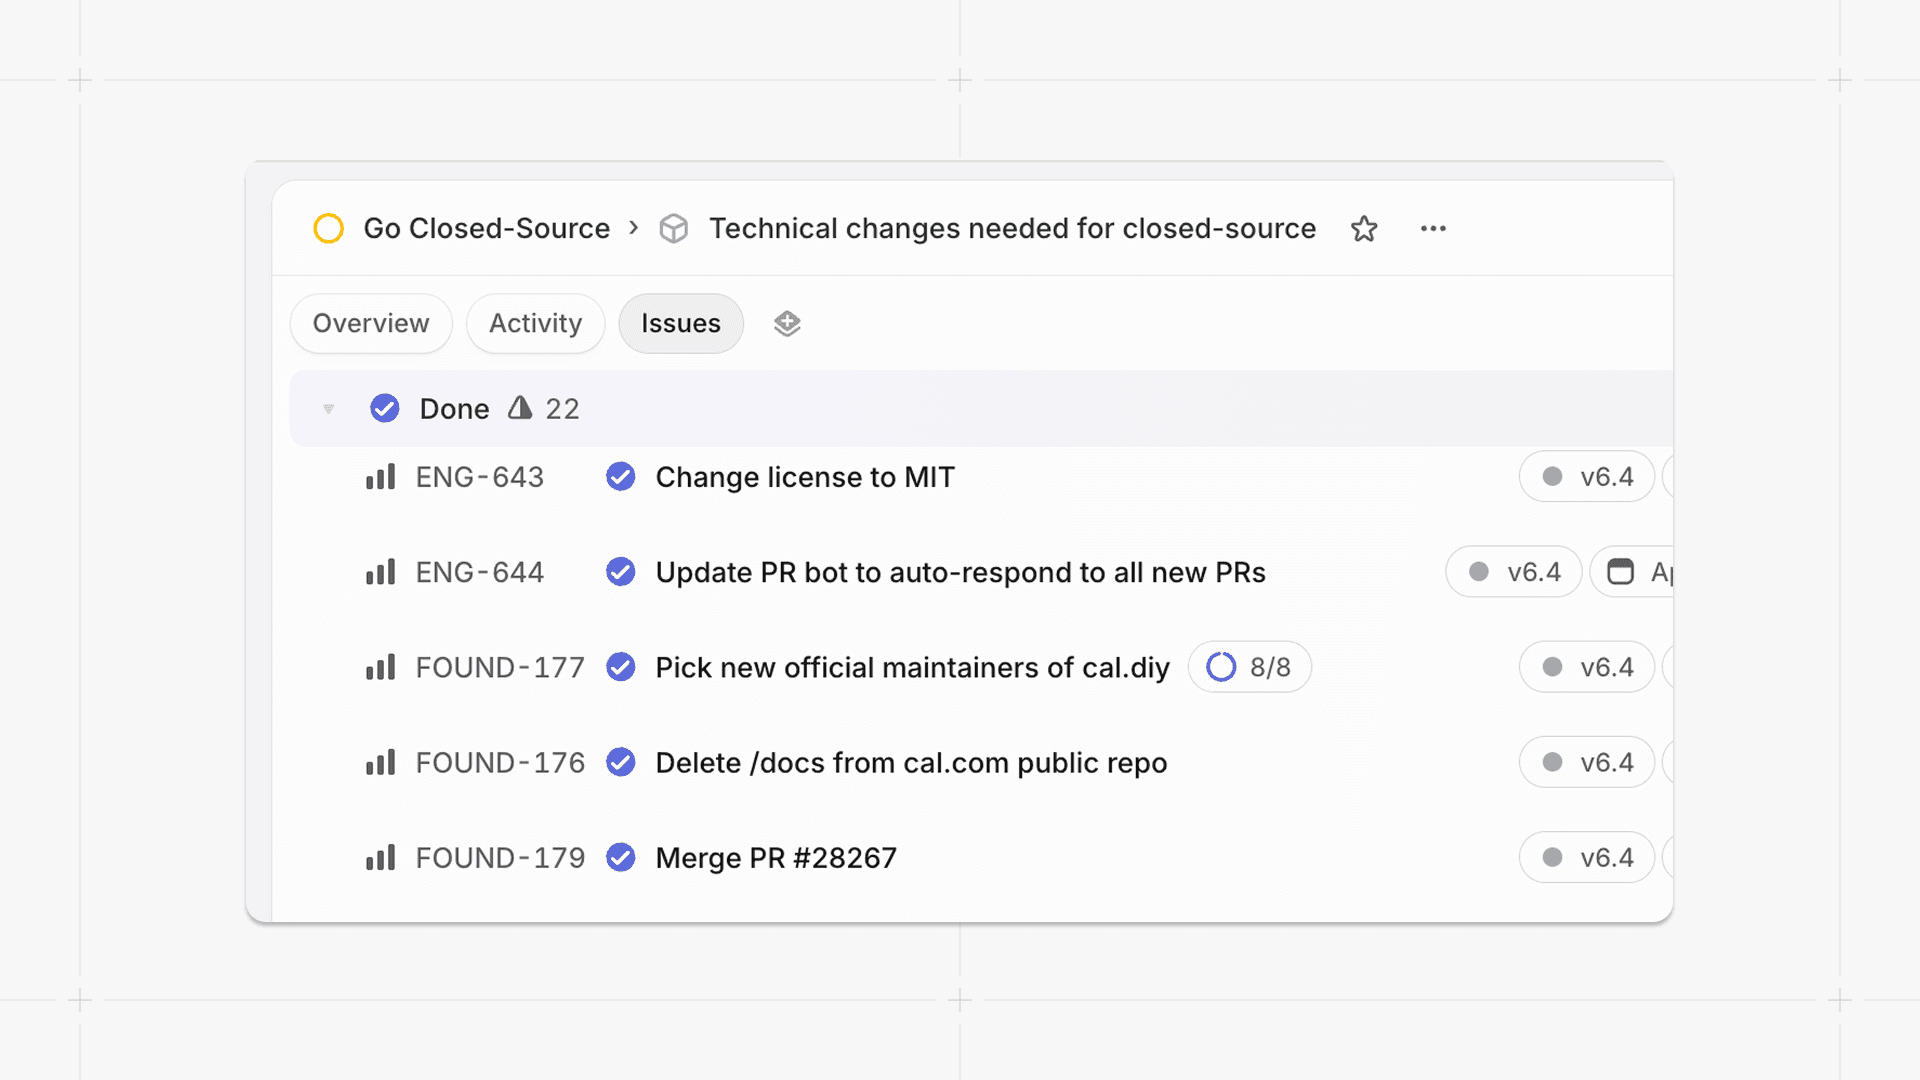Go to Go Closed-Source project breadcrumb
The height and width of the screenshot is (1080, 1920).
(x=486, y=229)
